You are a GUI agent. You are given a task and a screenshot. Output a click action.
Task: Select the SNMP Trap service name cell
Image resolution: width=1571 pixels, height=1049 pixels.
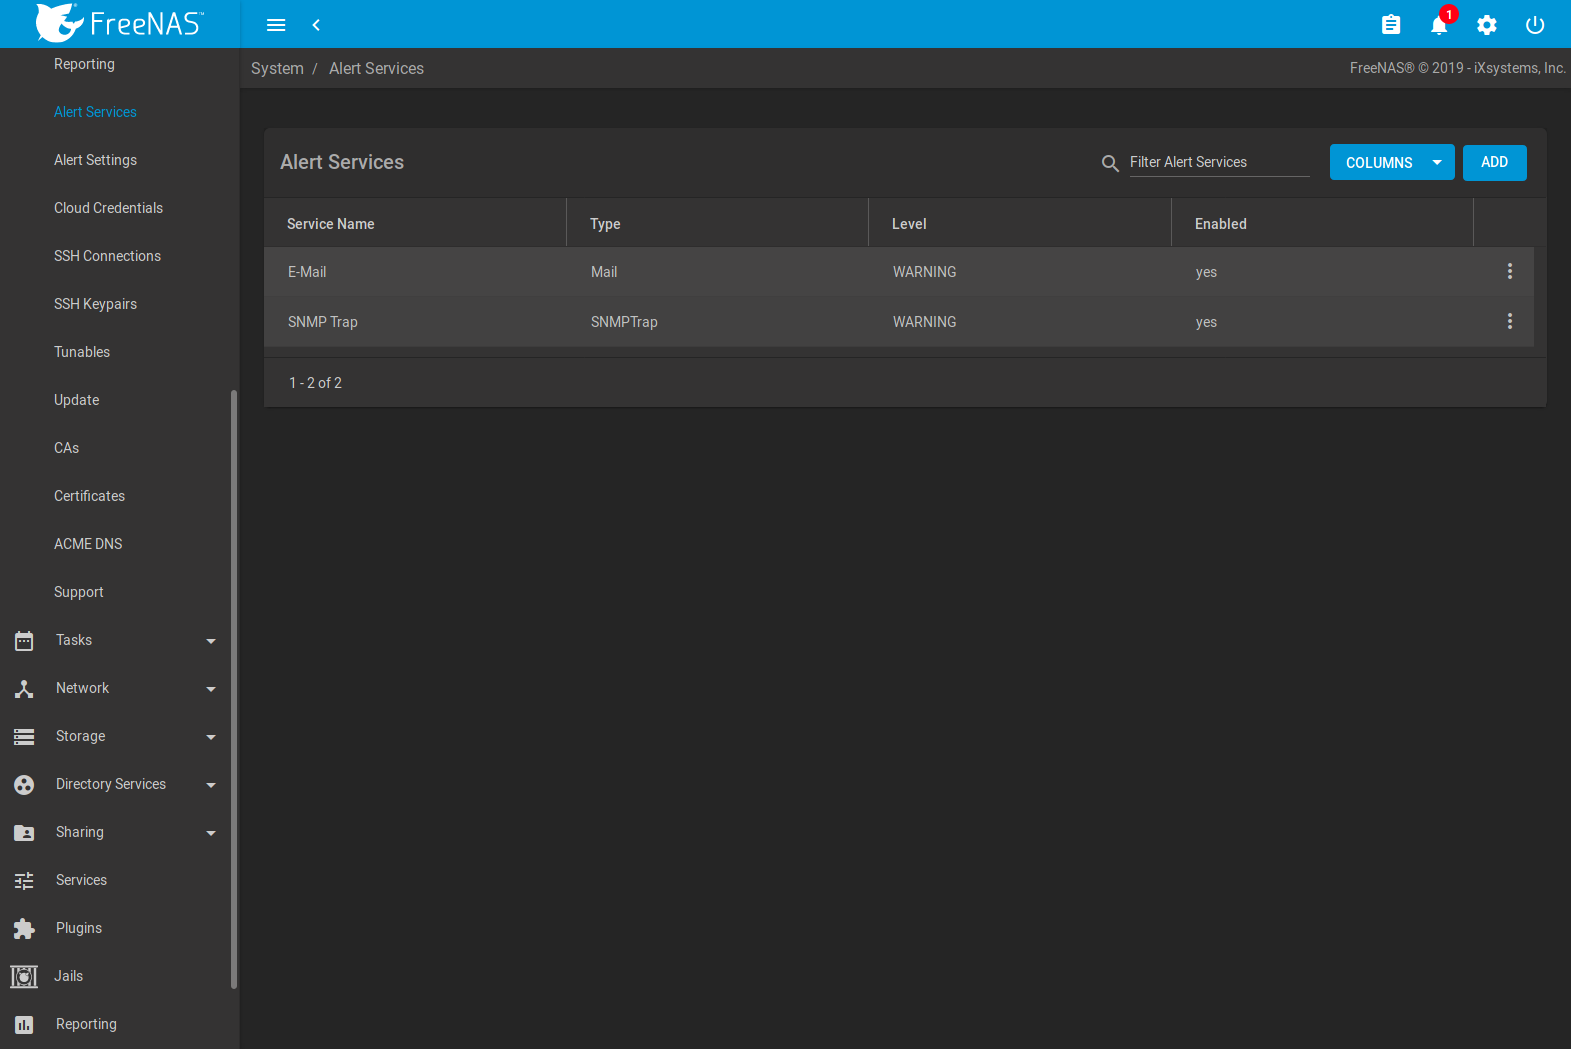point(322,322)
